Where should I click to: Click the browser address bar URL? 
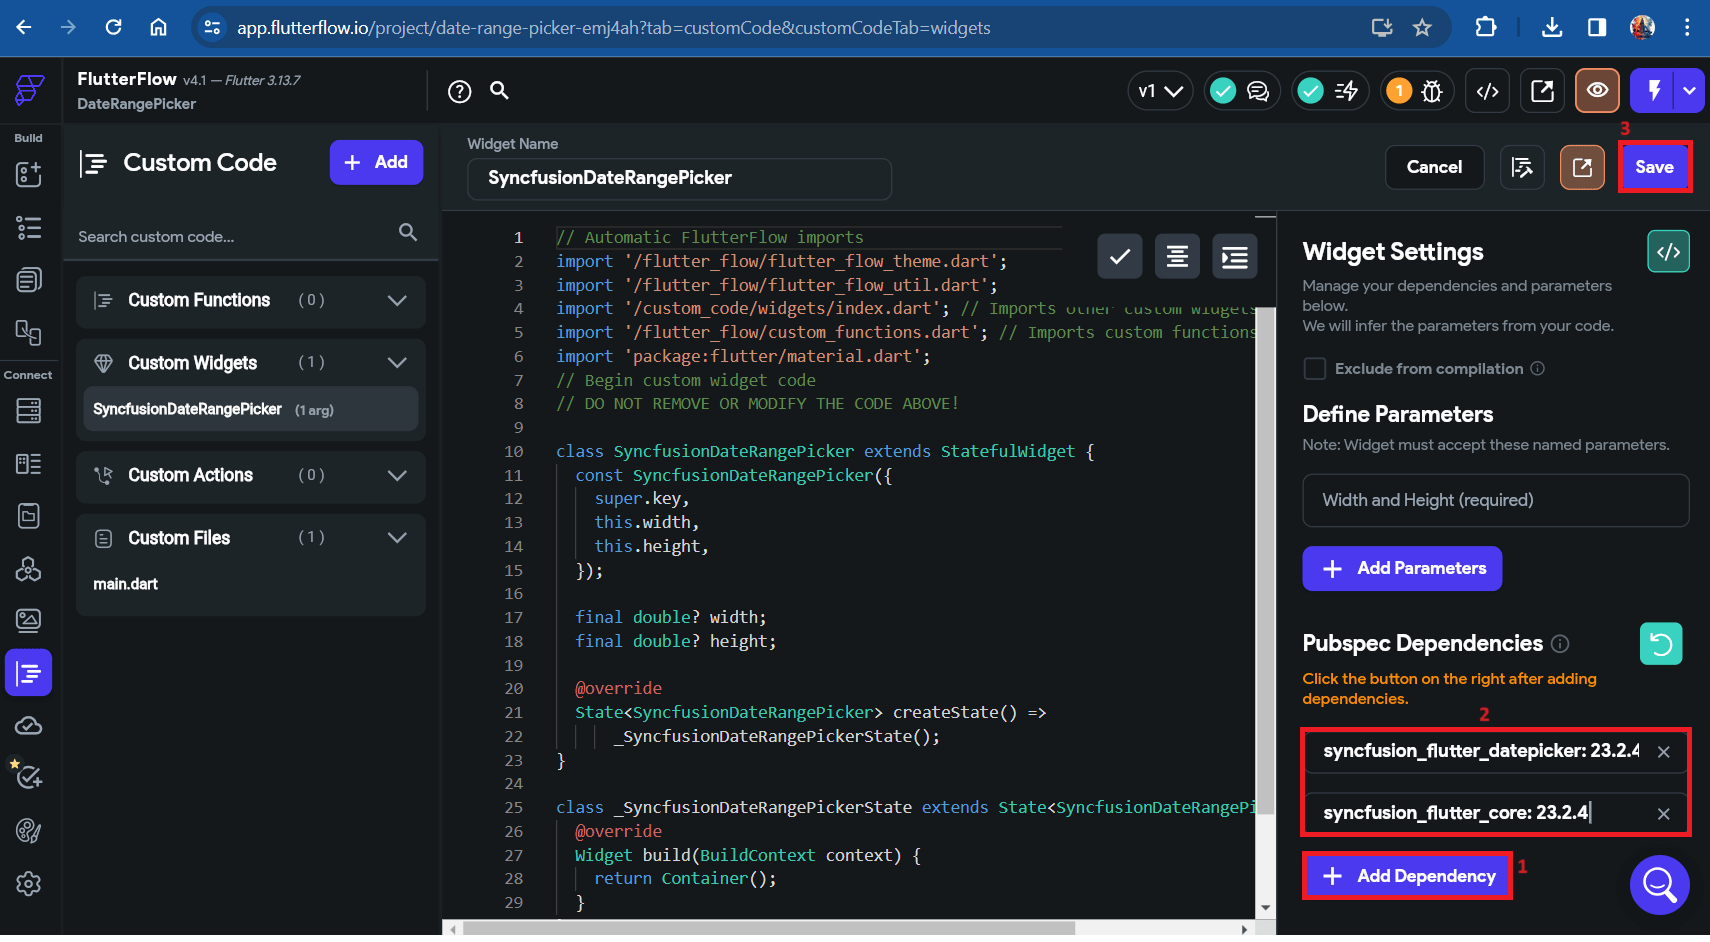coord(614,28)
